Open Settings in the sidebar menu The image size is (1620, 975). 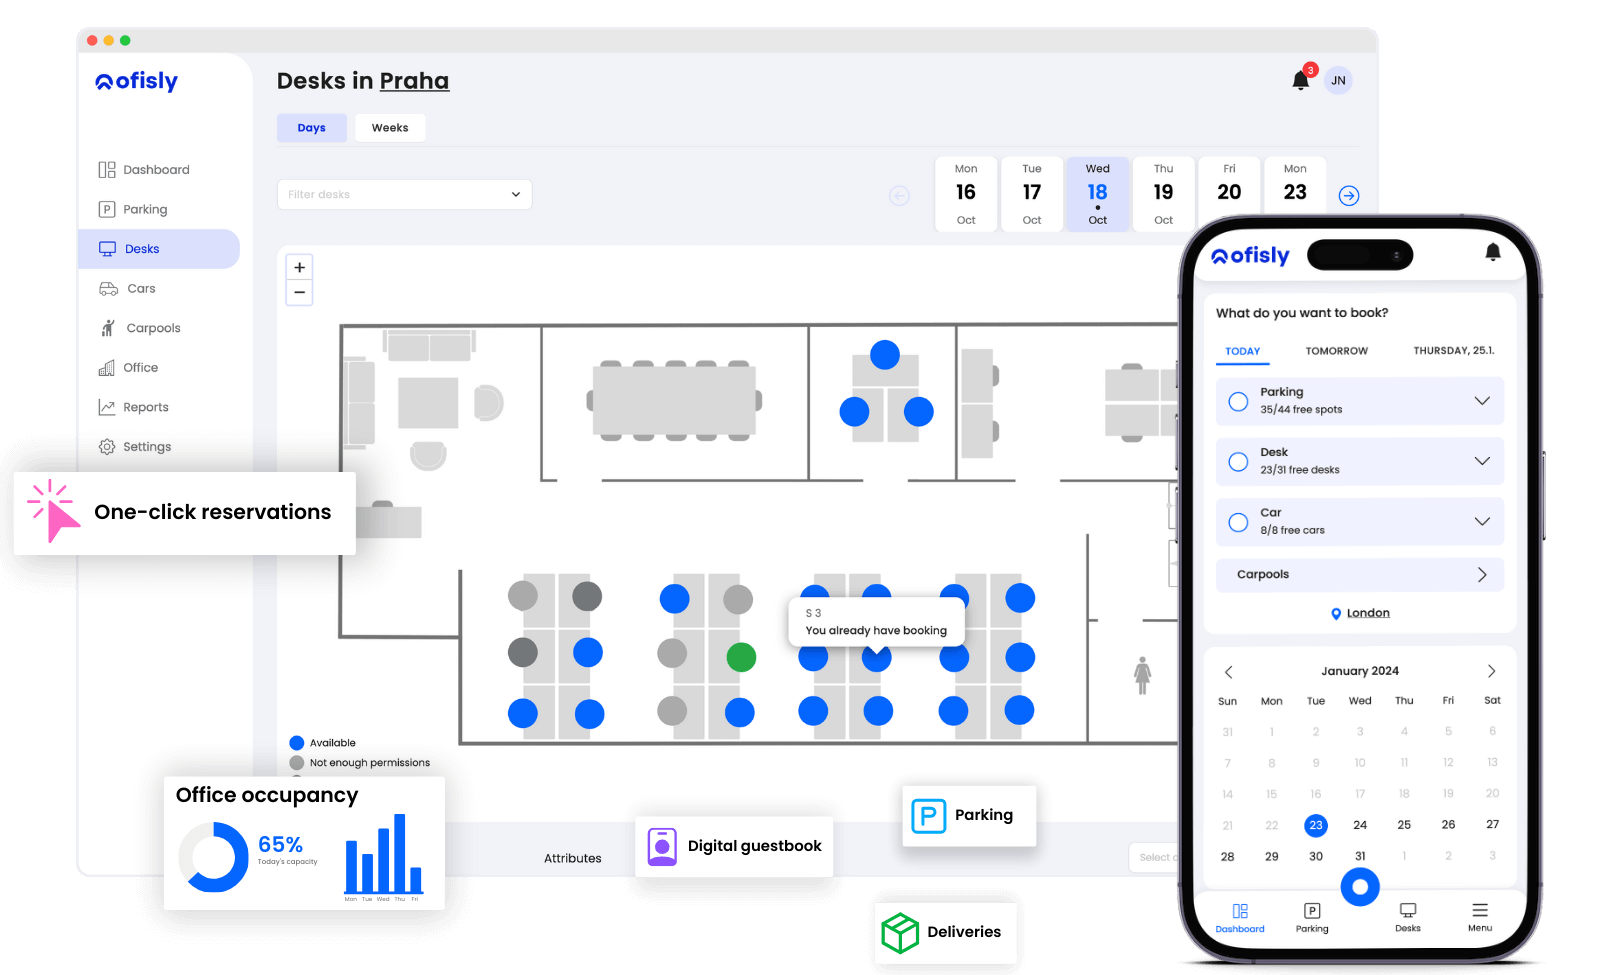pos(135,447)
